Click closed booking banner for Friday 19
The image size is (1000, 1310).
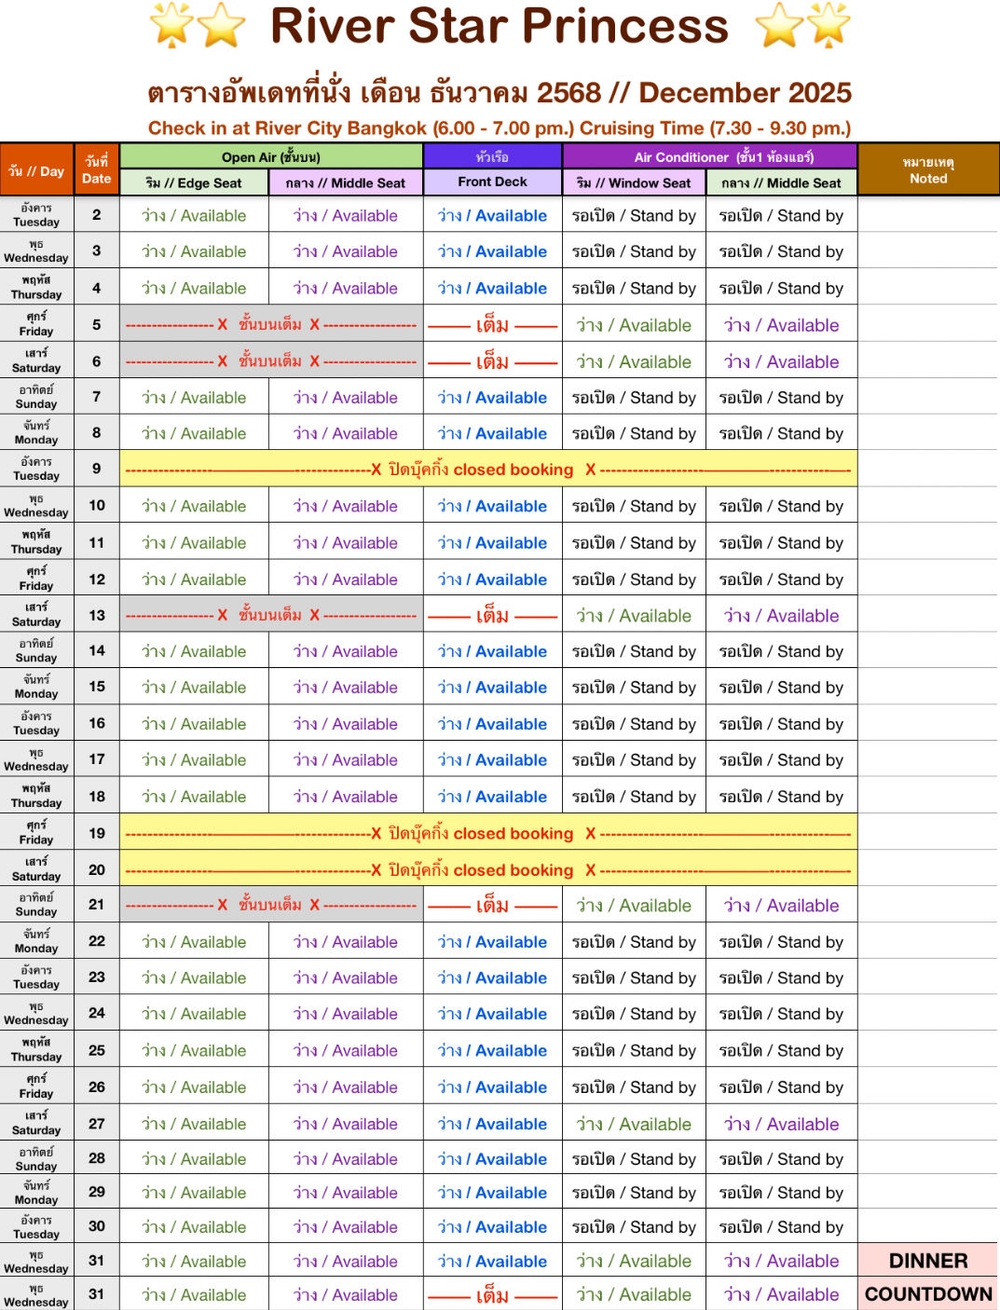[488, 833]
